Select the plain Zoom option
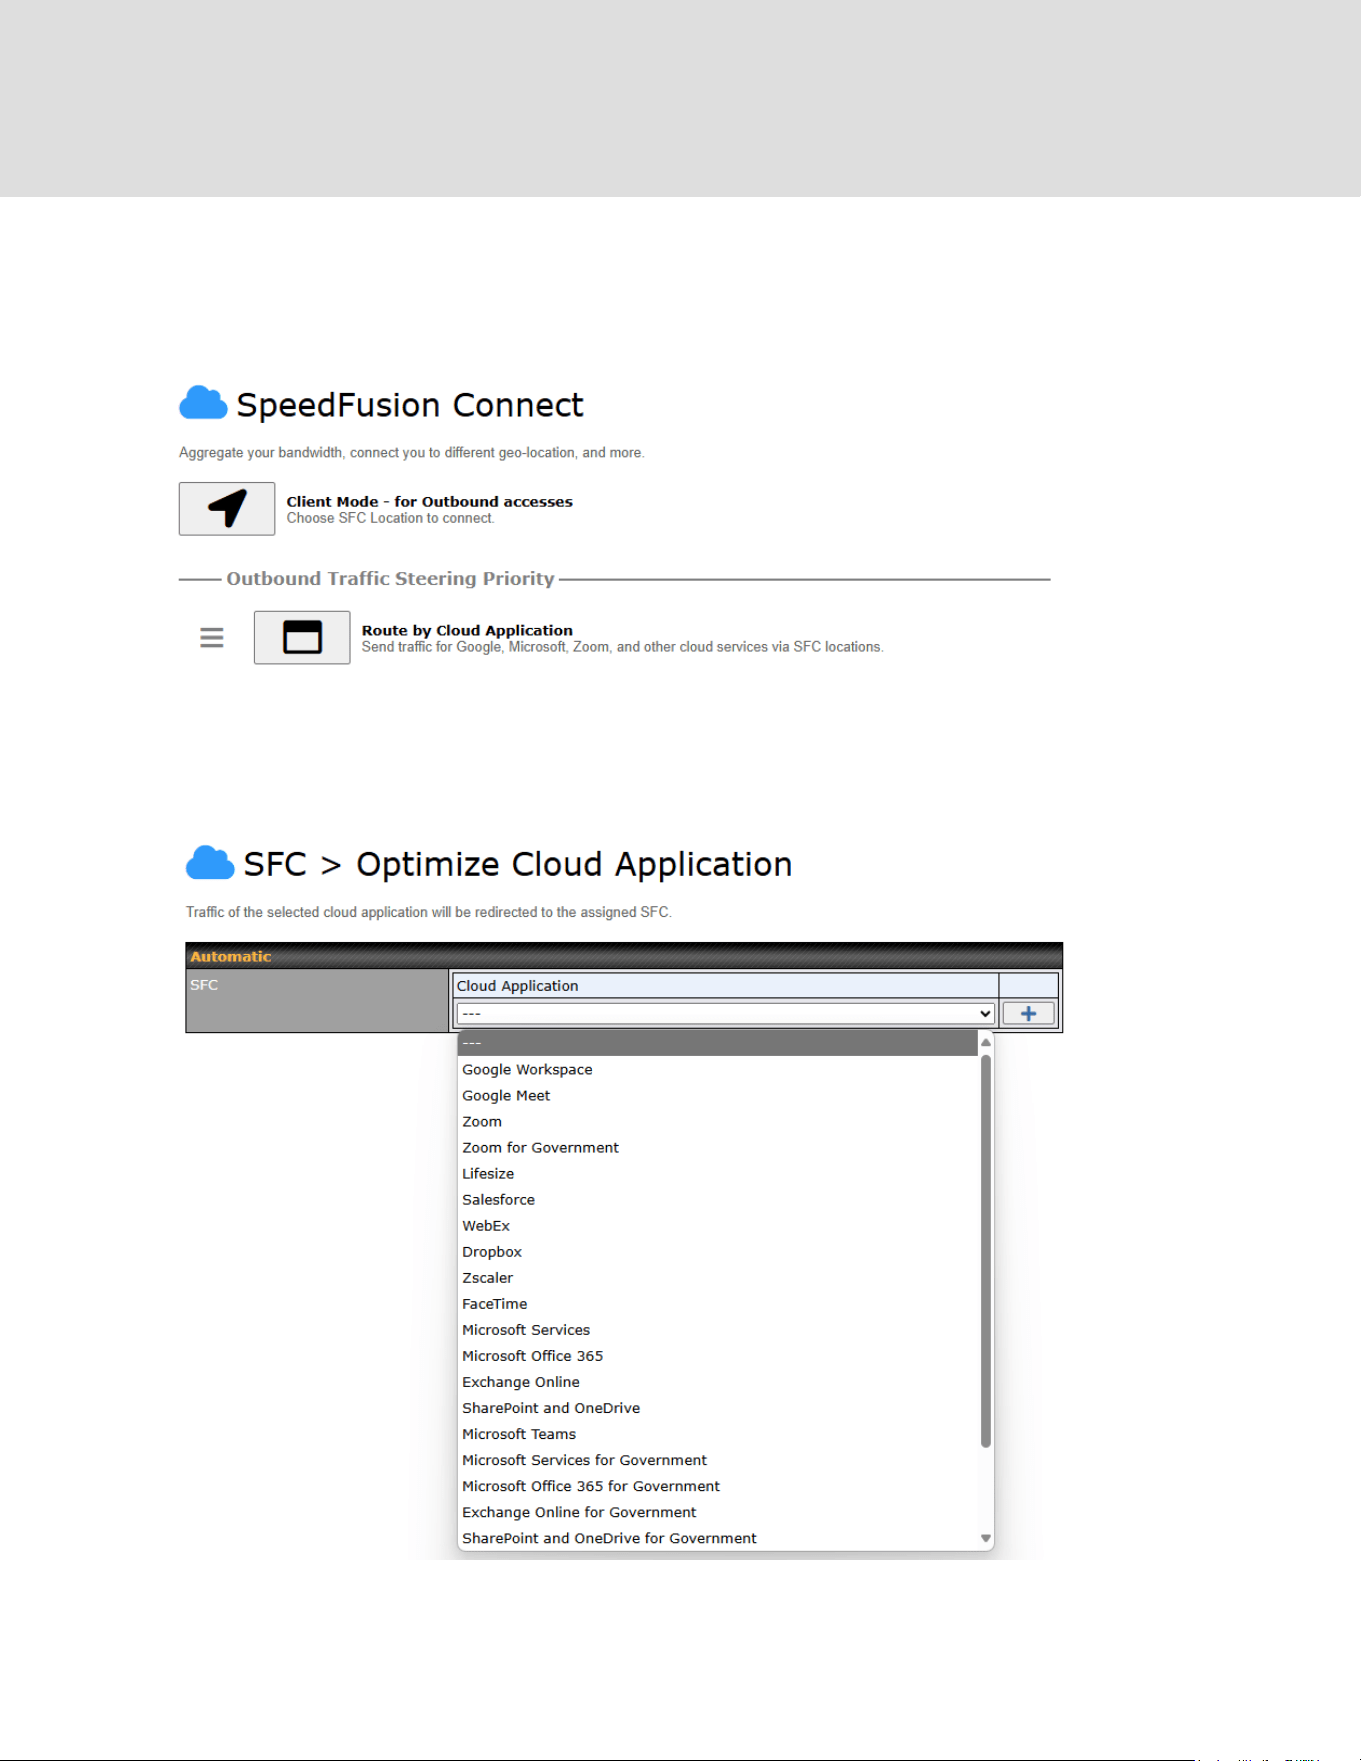1361x1761 pixels. [717, 1121]
